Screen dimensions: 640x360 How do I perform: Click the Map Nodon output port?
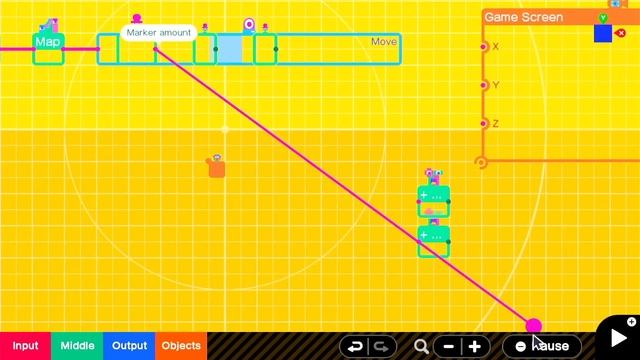(x=63, y=49)
